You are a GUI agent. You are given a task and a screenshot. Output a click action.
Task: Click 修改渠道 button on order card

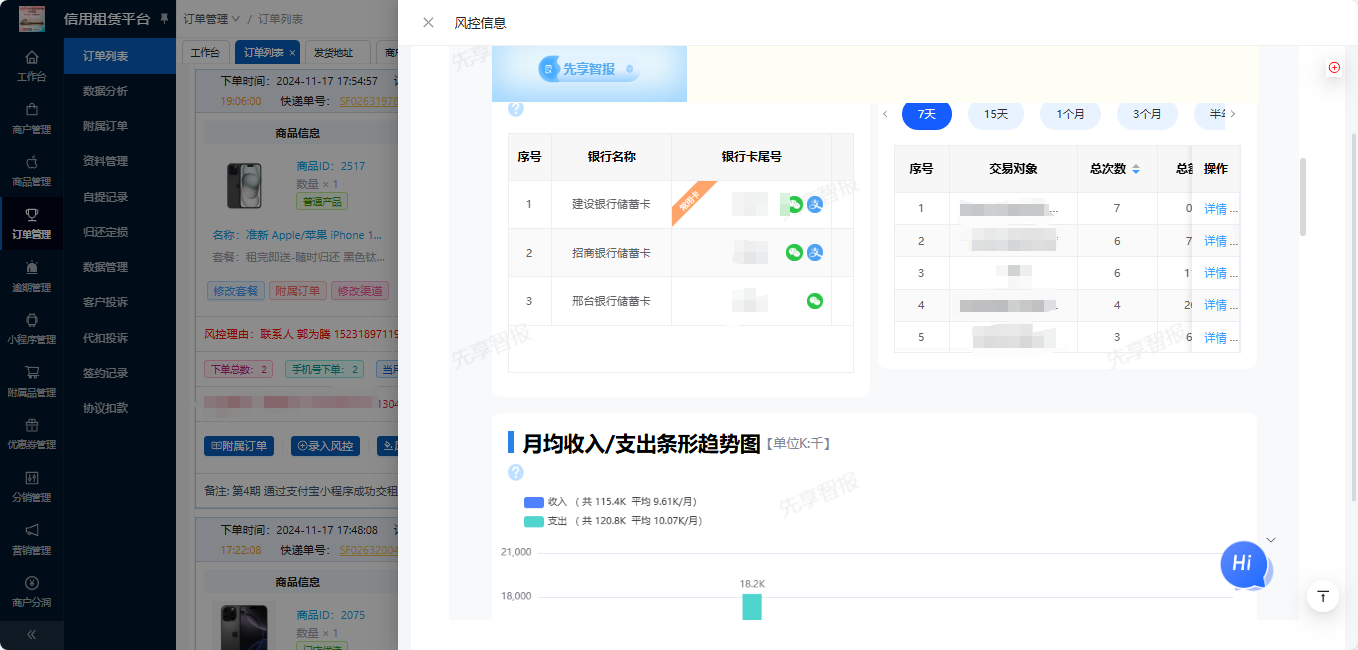pos(361,291)
